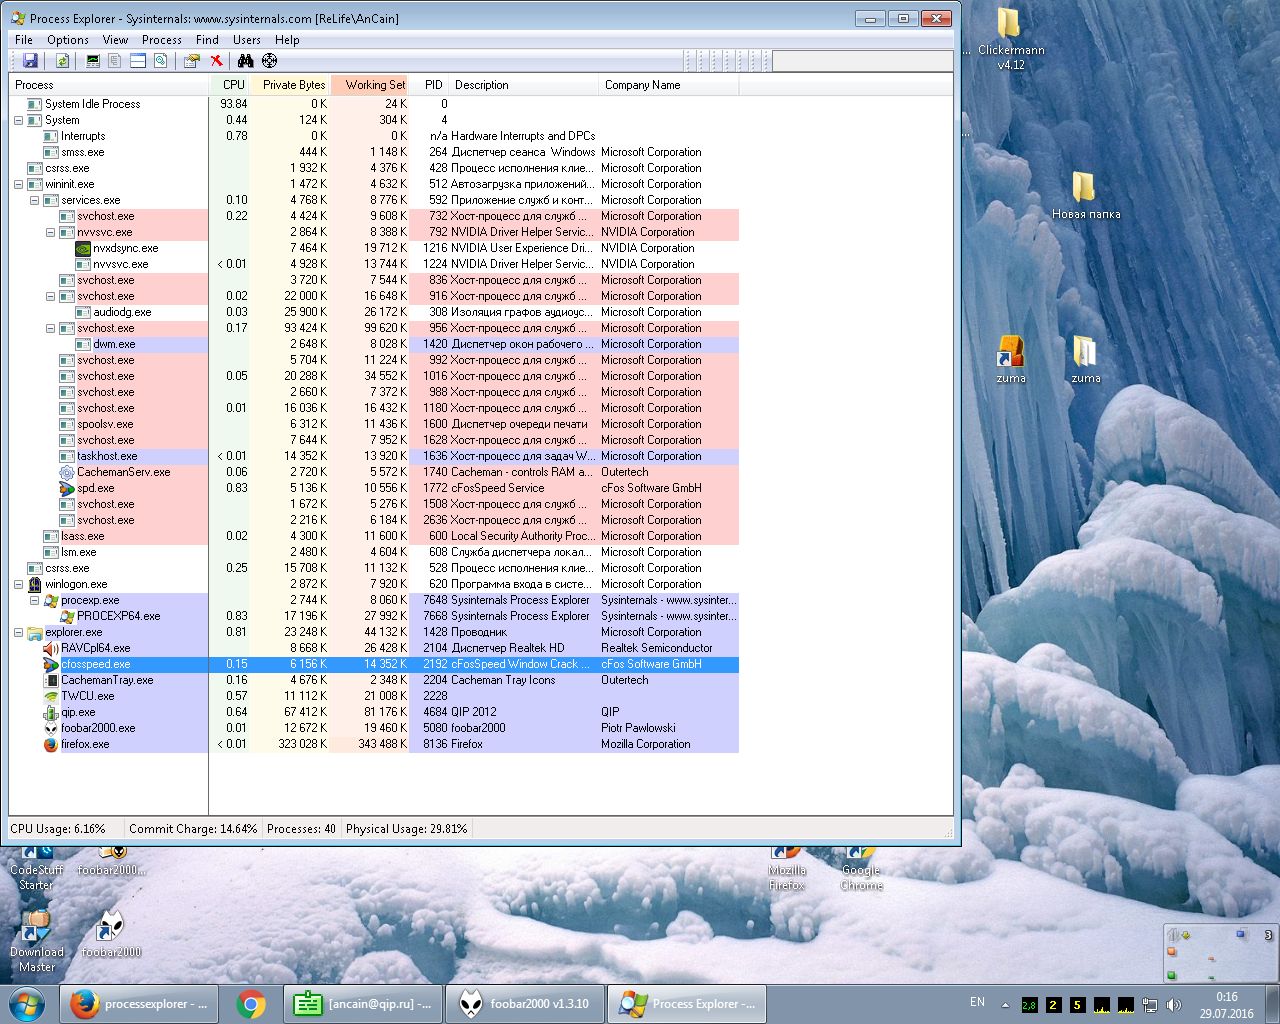Click the crosshair Find Window's Process icon

[x=268, y=61]
